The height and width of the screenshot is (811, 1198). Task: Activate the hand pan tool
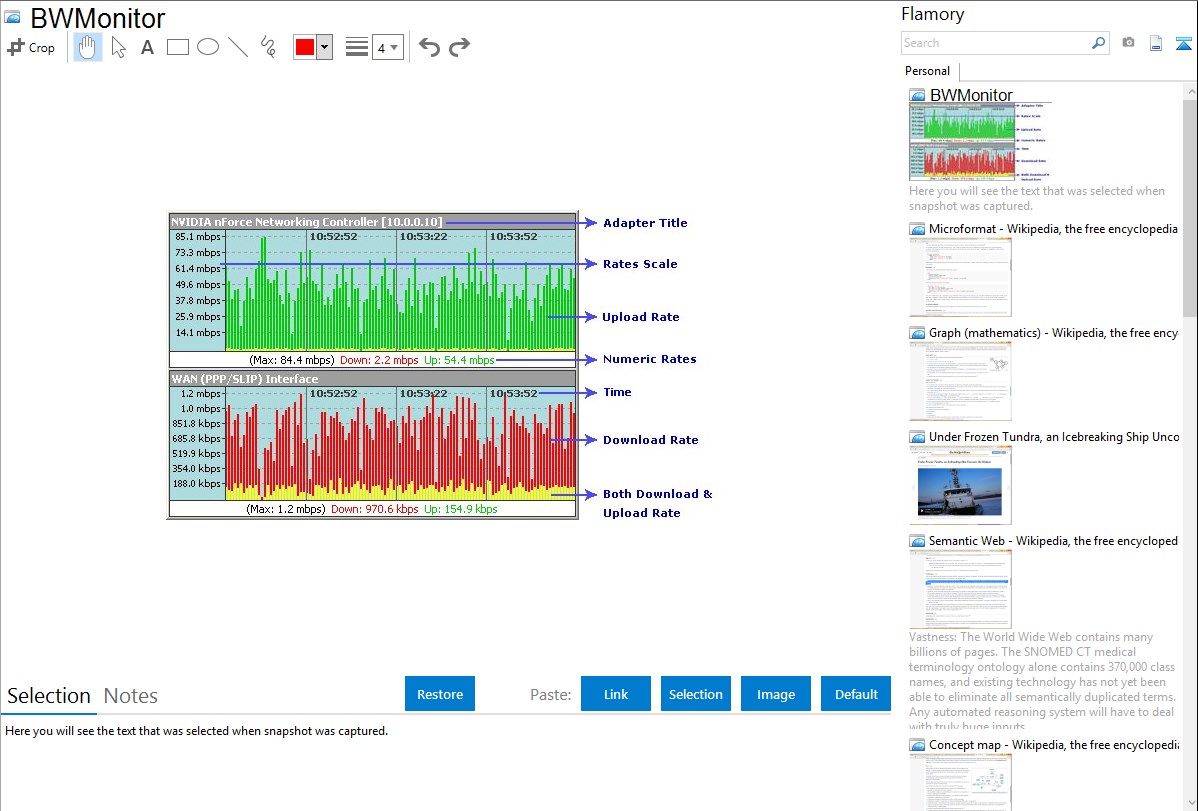(88, 47)
